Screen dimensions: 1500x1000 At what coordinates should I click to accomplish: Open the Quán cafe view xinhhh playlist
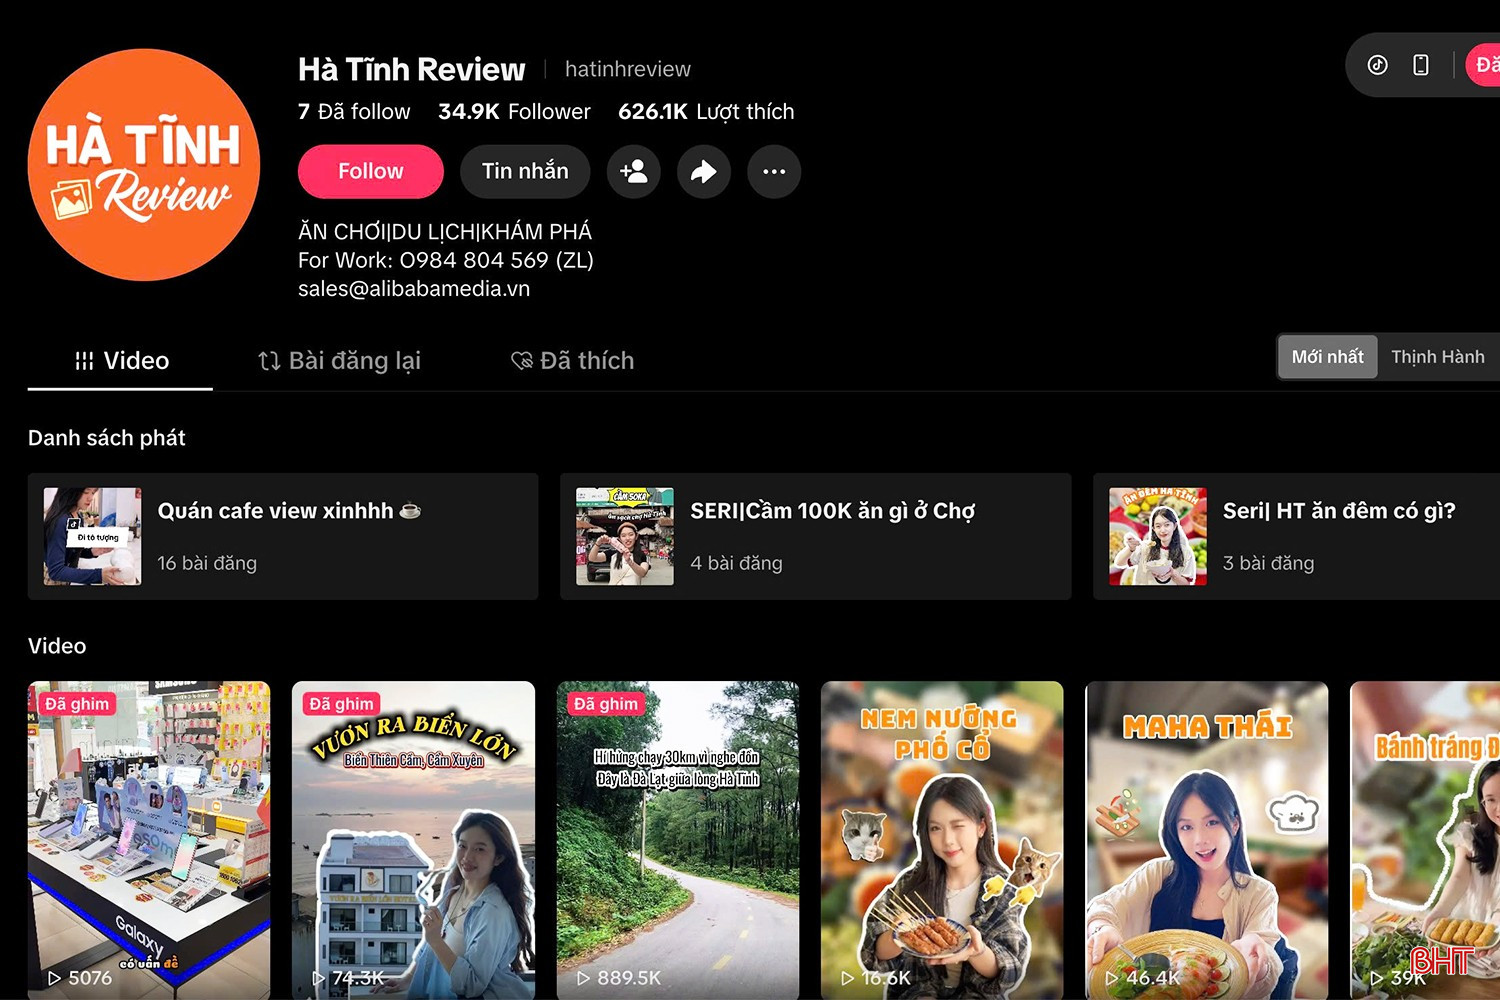(x=283, y=537)
